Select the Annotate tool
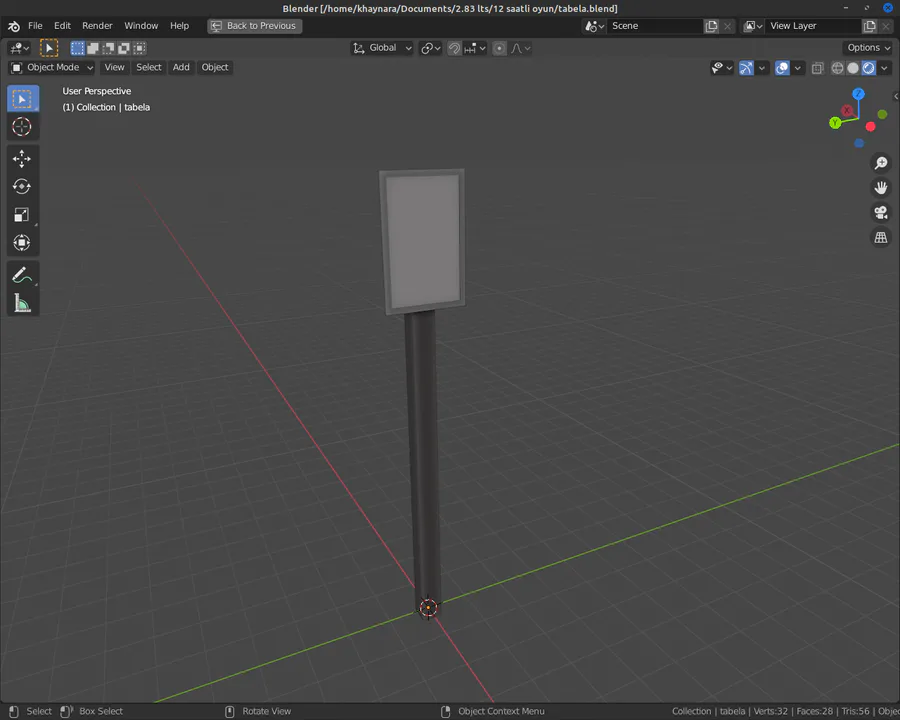Viewport: 900px width, 720px height. coord(22,275)
